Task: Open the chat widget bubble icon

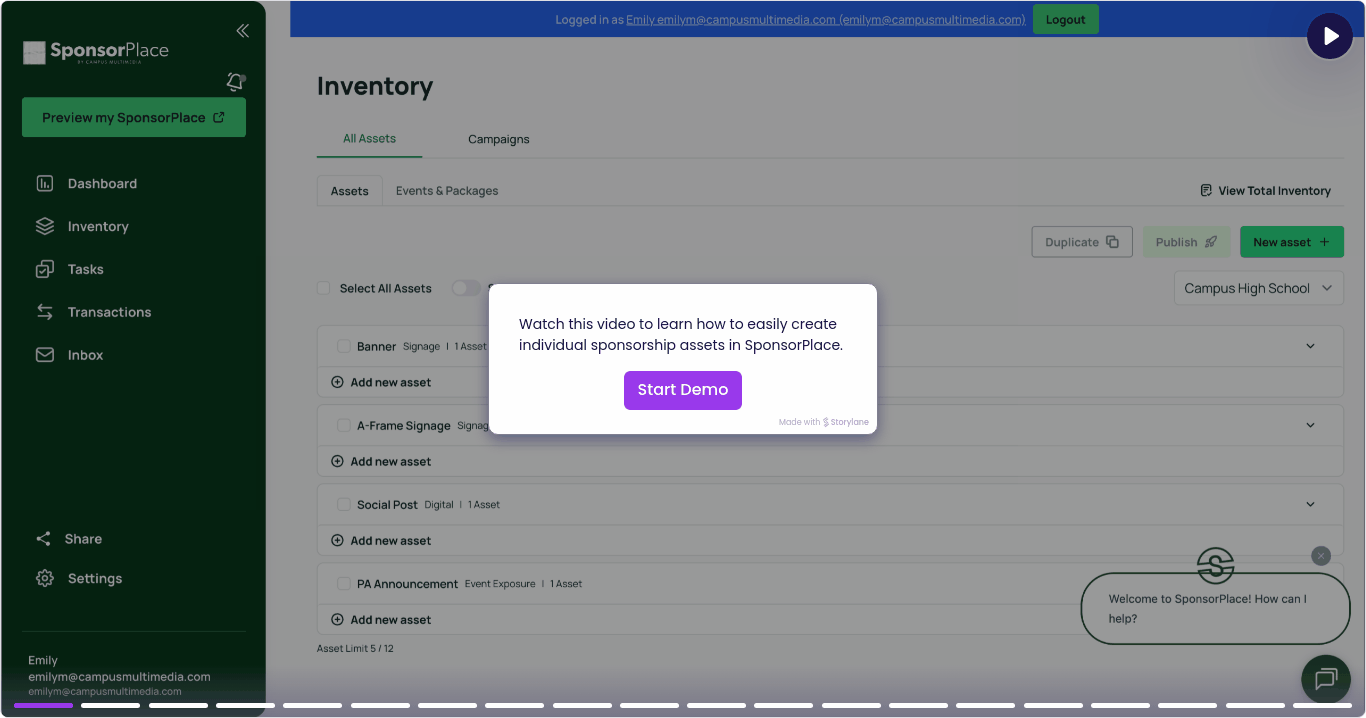Action: [1326, 680]
